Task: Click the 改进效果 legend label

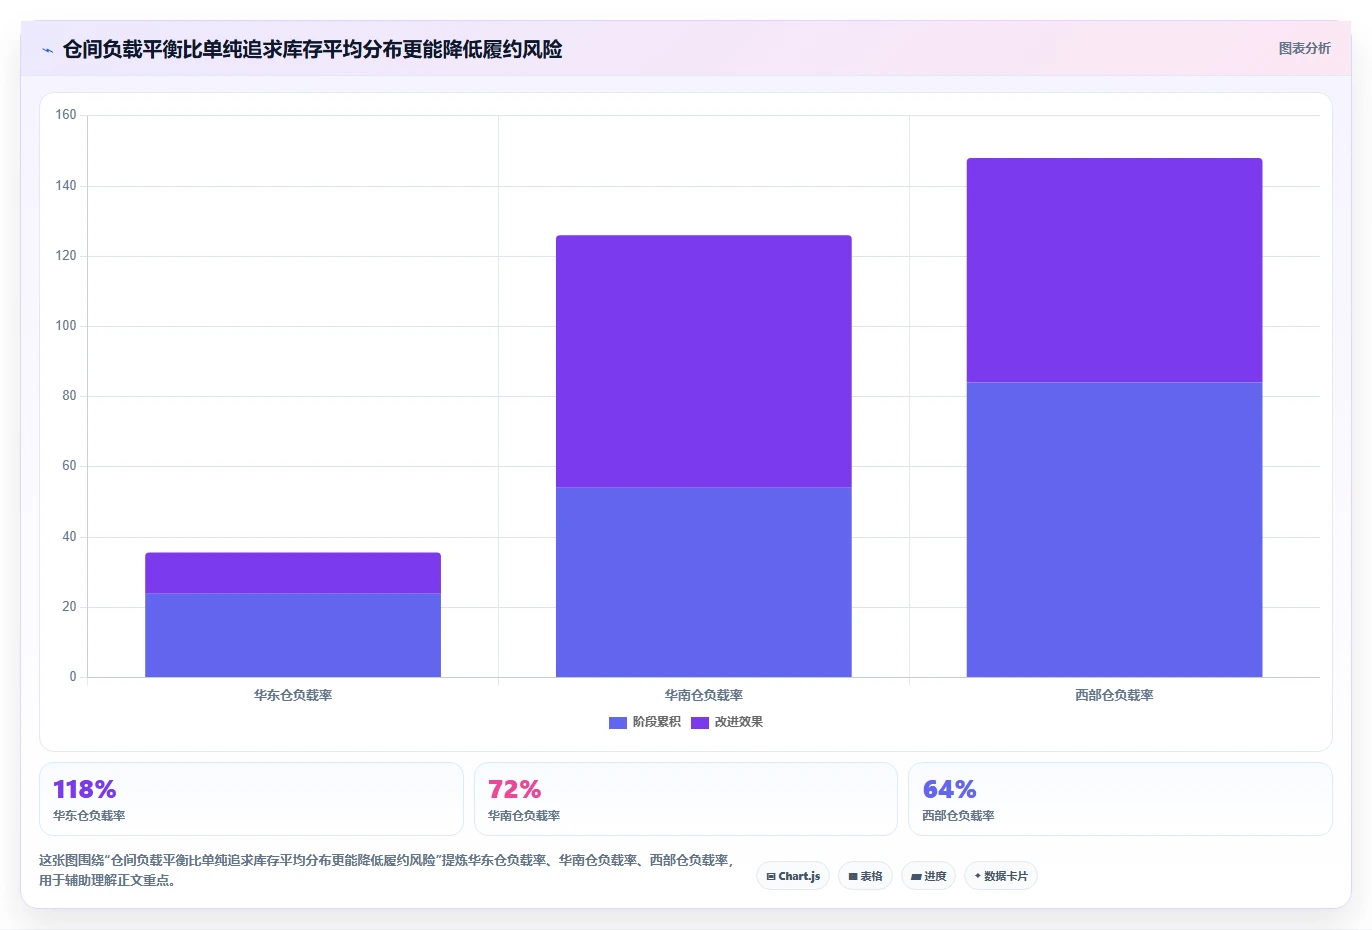Action: coord(739,722)
